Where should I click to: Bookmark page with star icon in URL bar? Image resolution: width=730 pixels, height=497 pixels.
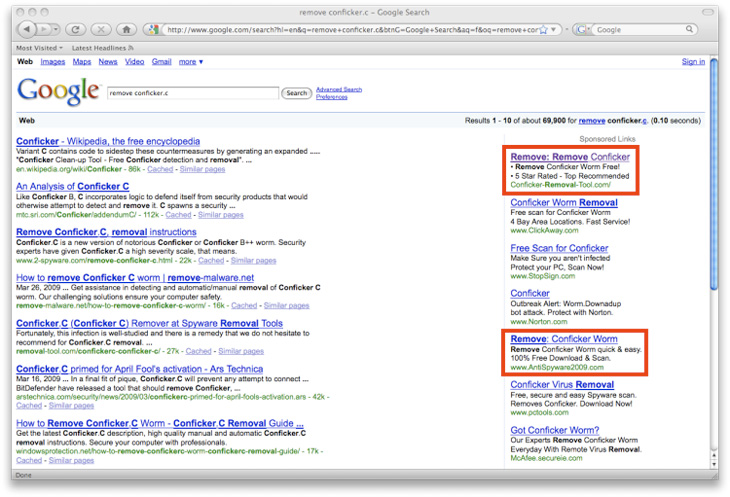(x=542, y=30)
